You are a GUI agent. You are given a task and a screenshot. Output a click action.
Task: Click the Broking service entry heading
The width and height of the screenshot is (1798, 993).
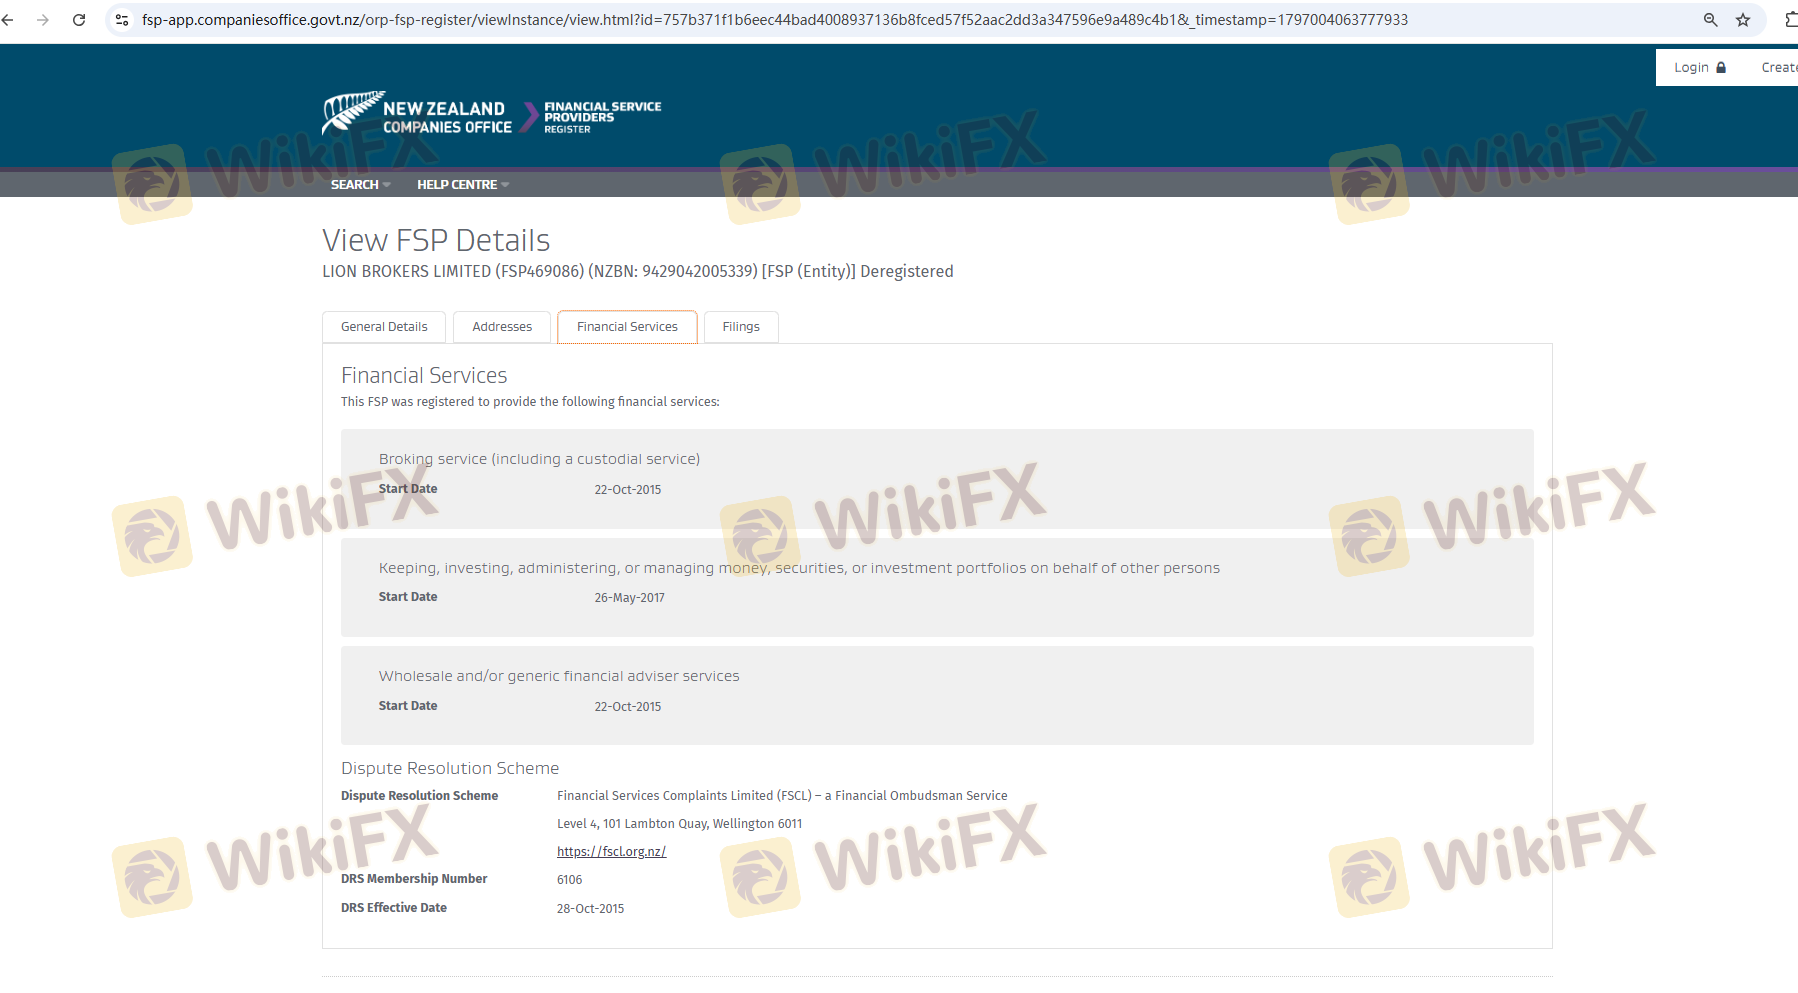[x=539, y=459]
